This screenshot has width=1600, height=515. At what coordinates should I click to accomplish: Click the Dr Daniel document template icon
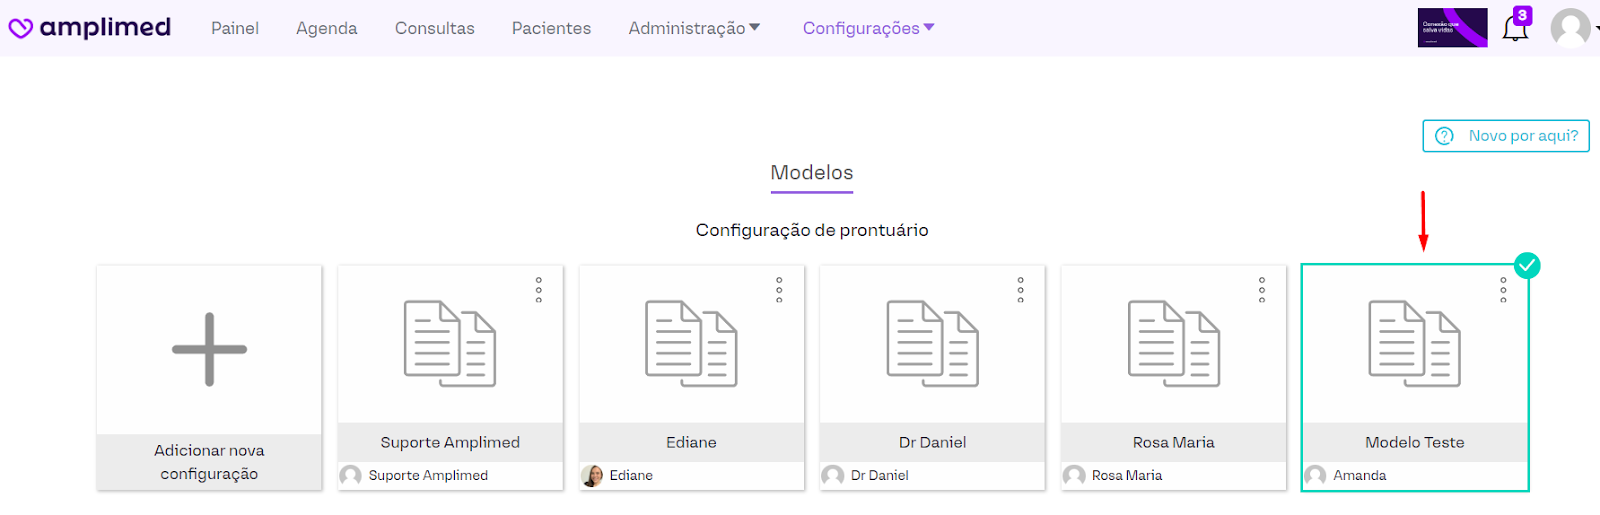[932, 344]
